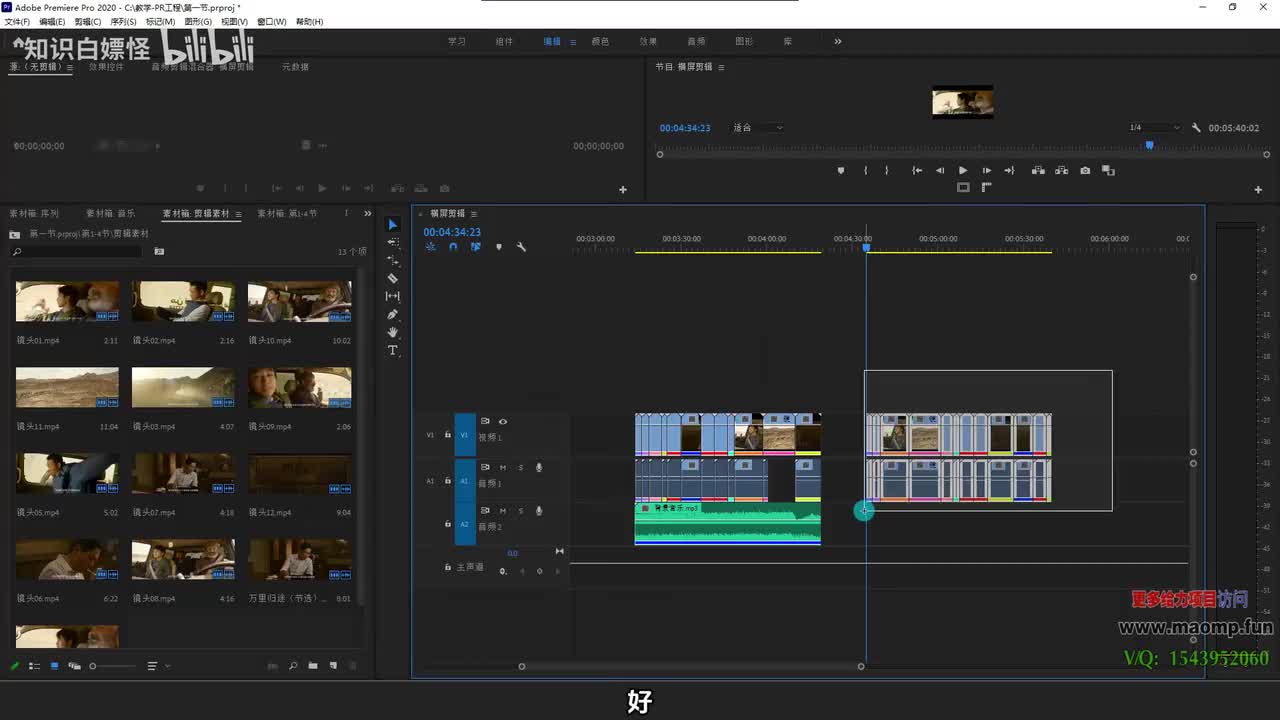Expand the workspace overflow chevron

pyautogui.click(x=837, y=41)
